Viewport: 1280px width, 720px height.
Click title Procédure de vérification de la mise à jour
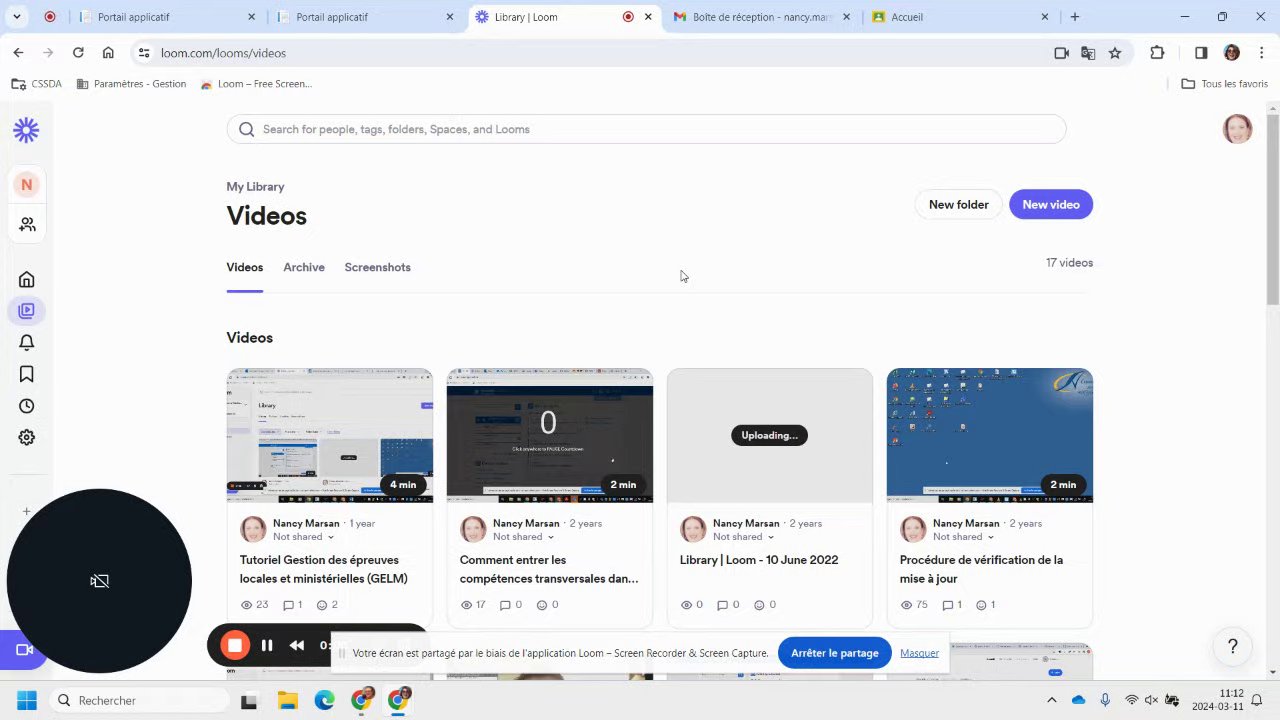click(x=981, y=569)
